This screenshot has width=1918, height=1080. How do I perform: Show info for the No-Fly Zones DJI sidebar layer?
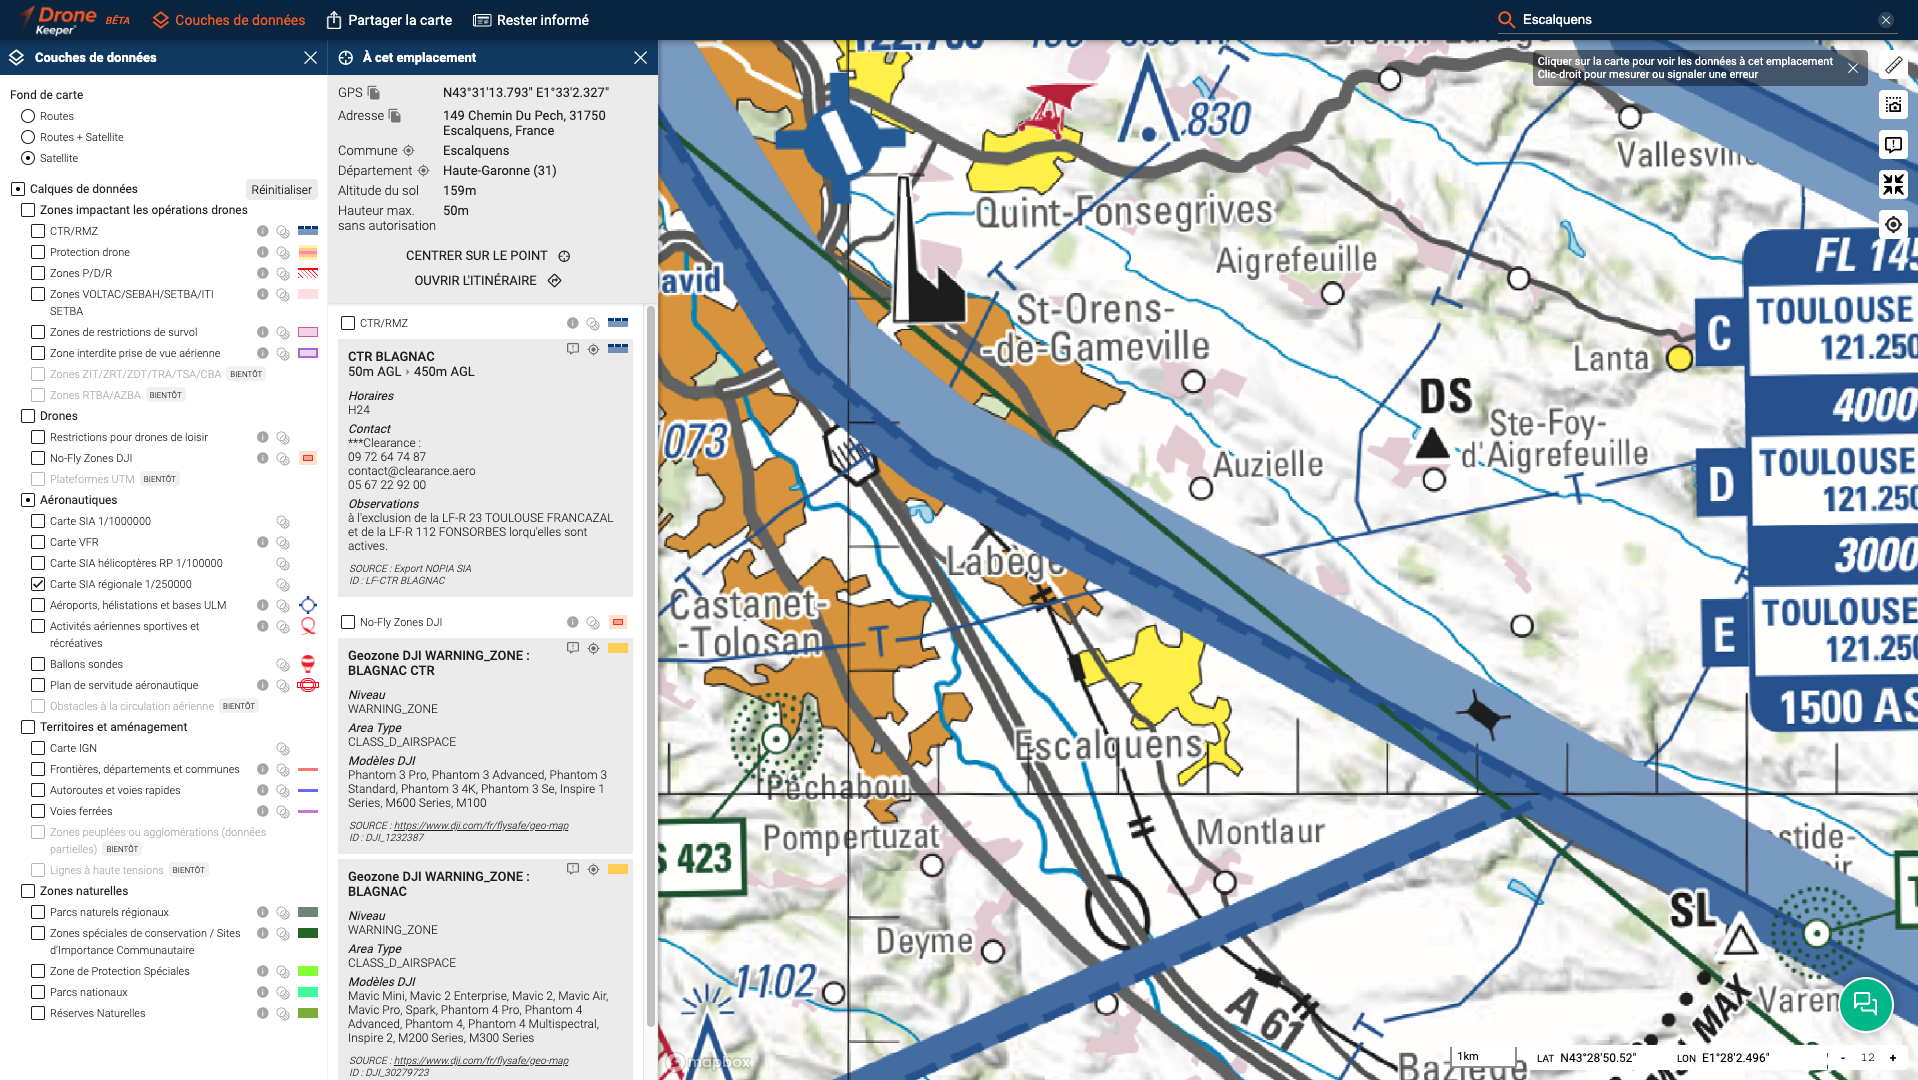(x=262, y=458)
